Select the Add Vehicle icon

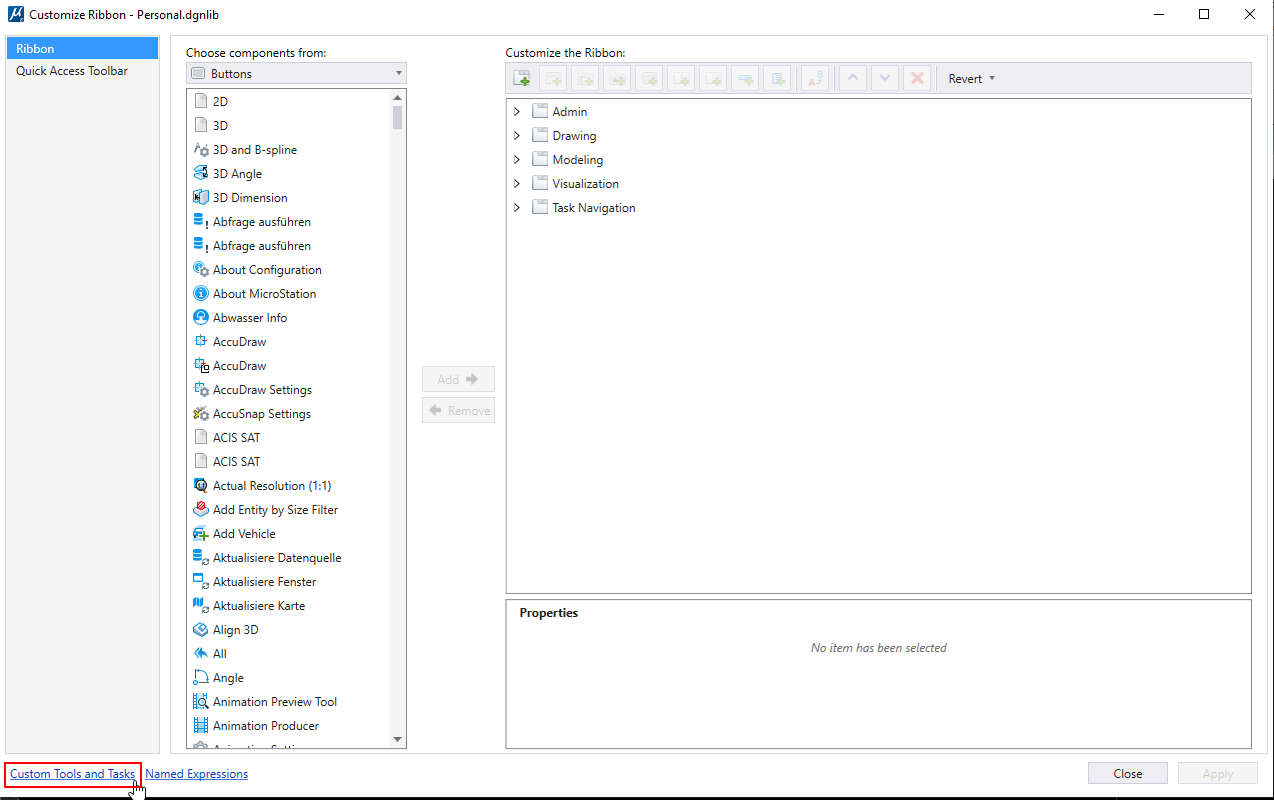(x=200, y=534)
